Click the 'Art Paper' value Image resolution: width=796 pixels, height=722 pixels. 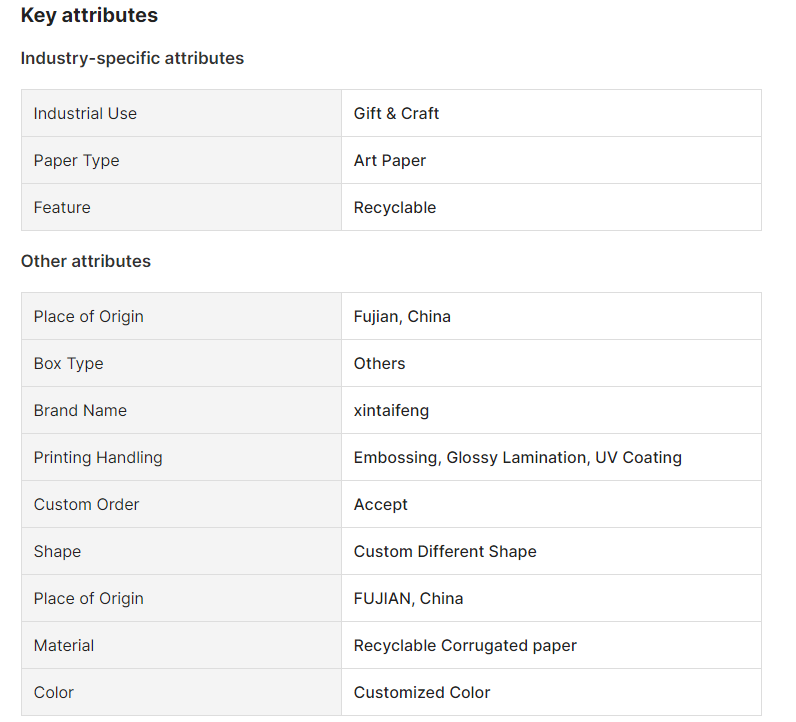(390, 160)
